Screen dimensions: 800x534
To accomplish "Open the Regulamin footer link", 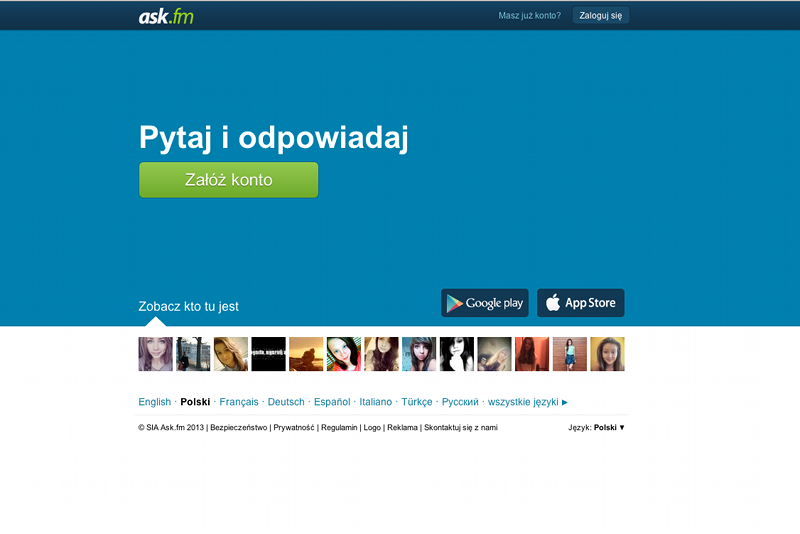I will coord(339,427).
